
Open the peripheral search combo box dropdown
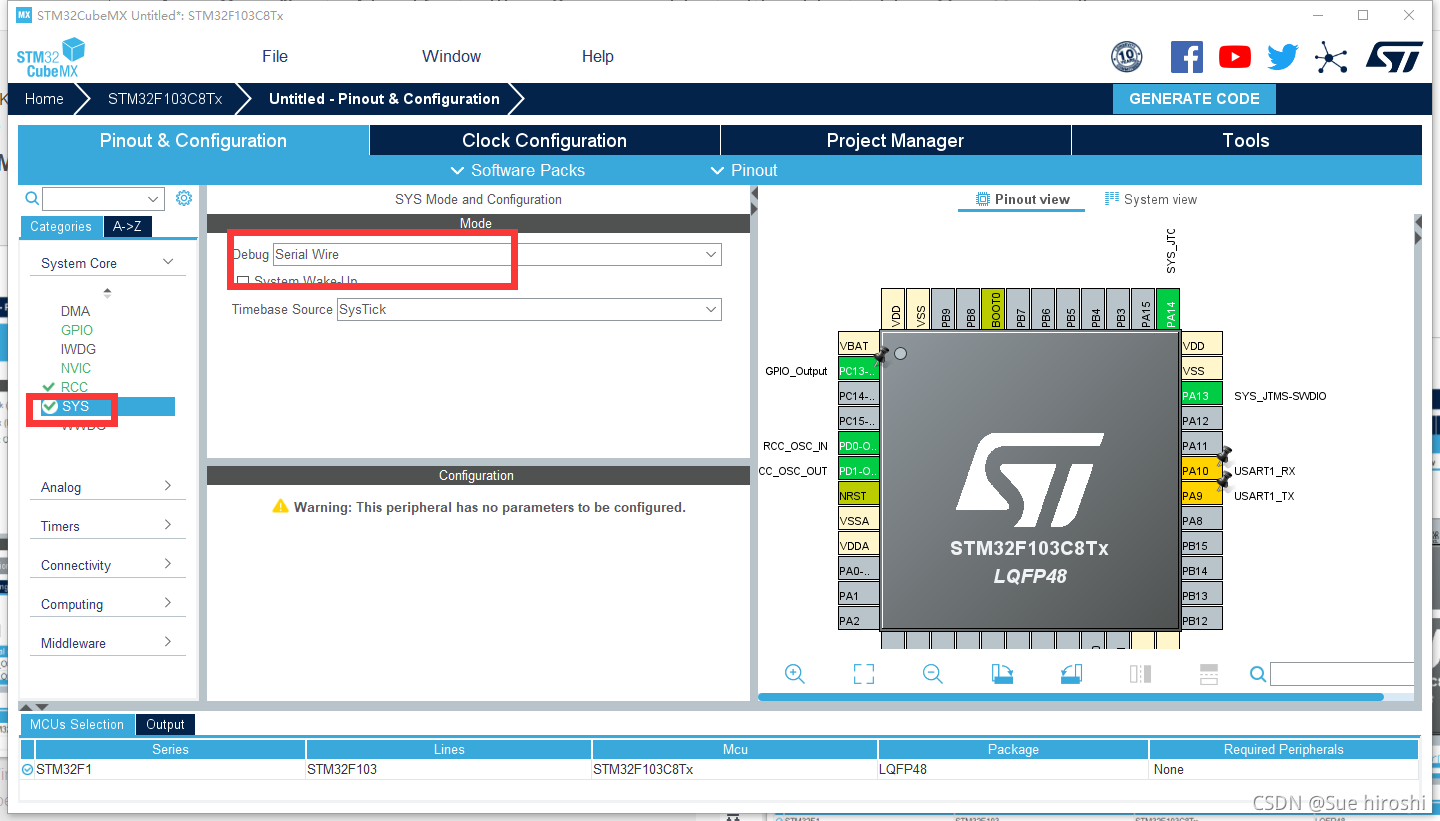153,199
